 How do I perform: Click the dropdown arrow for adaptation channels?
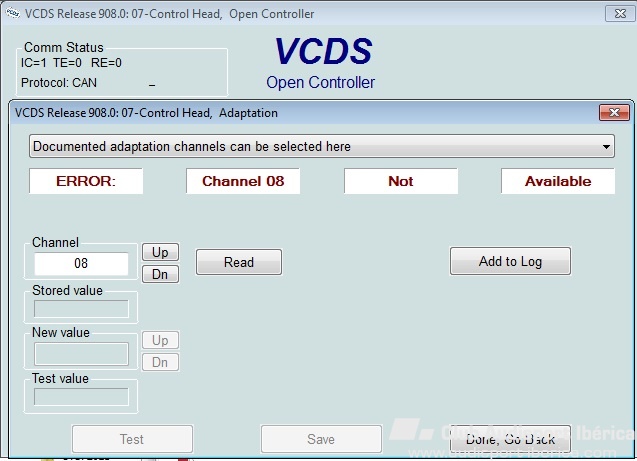pyautogui.click(x=606, y=147)
